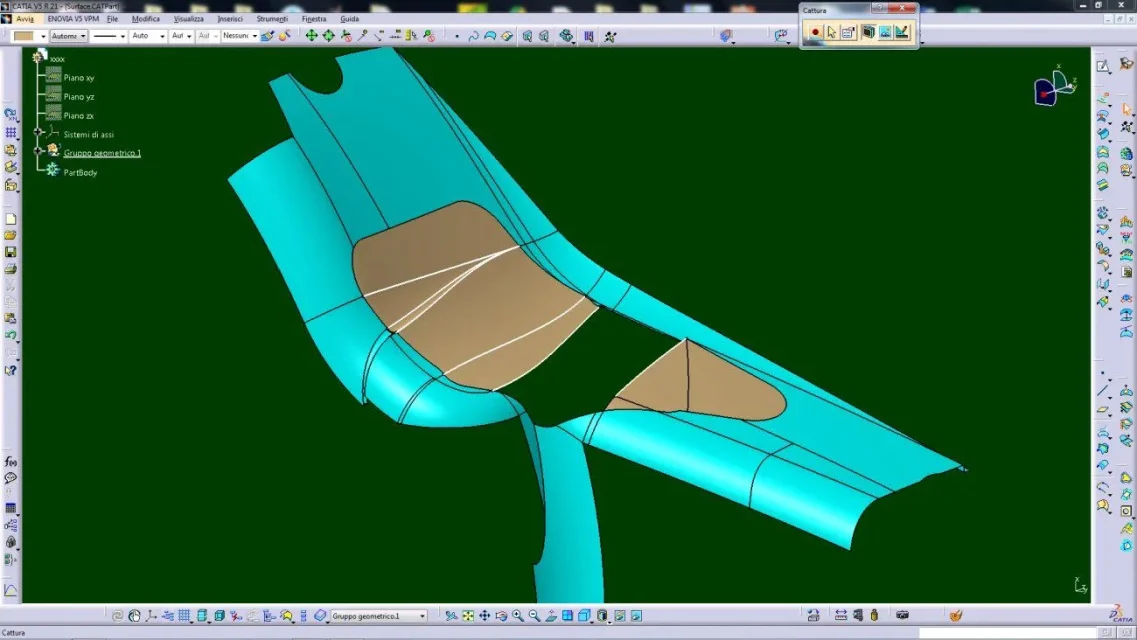Toggle the vector image capture mode in Cattura
The height and width of the screenshot is (640, 1137).
[902, 32]
